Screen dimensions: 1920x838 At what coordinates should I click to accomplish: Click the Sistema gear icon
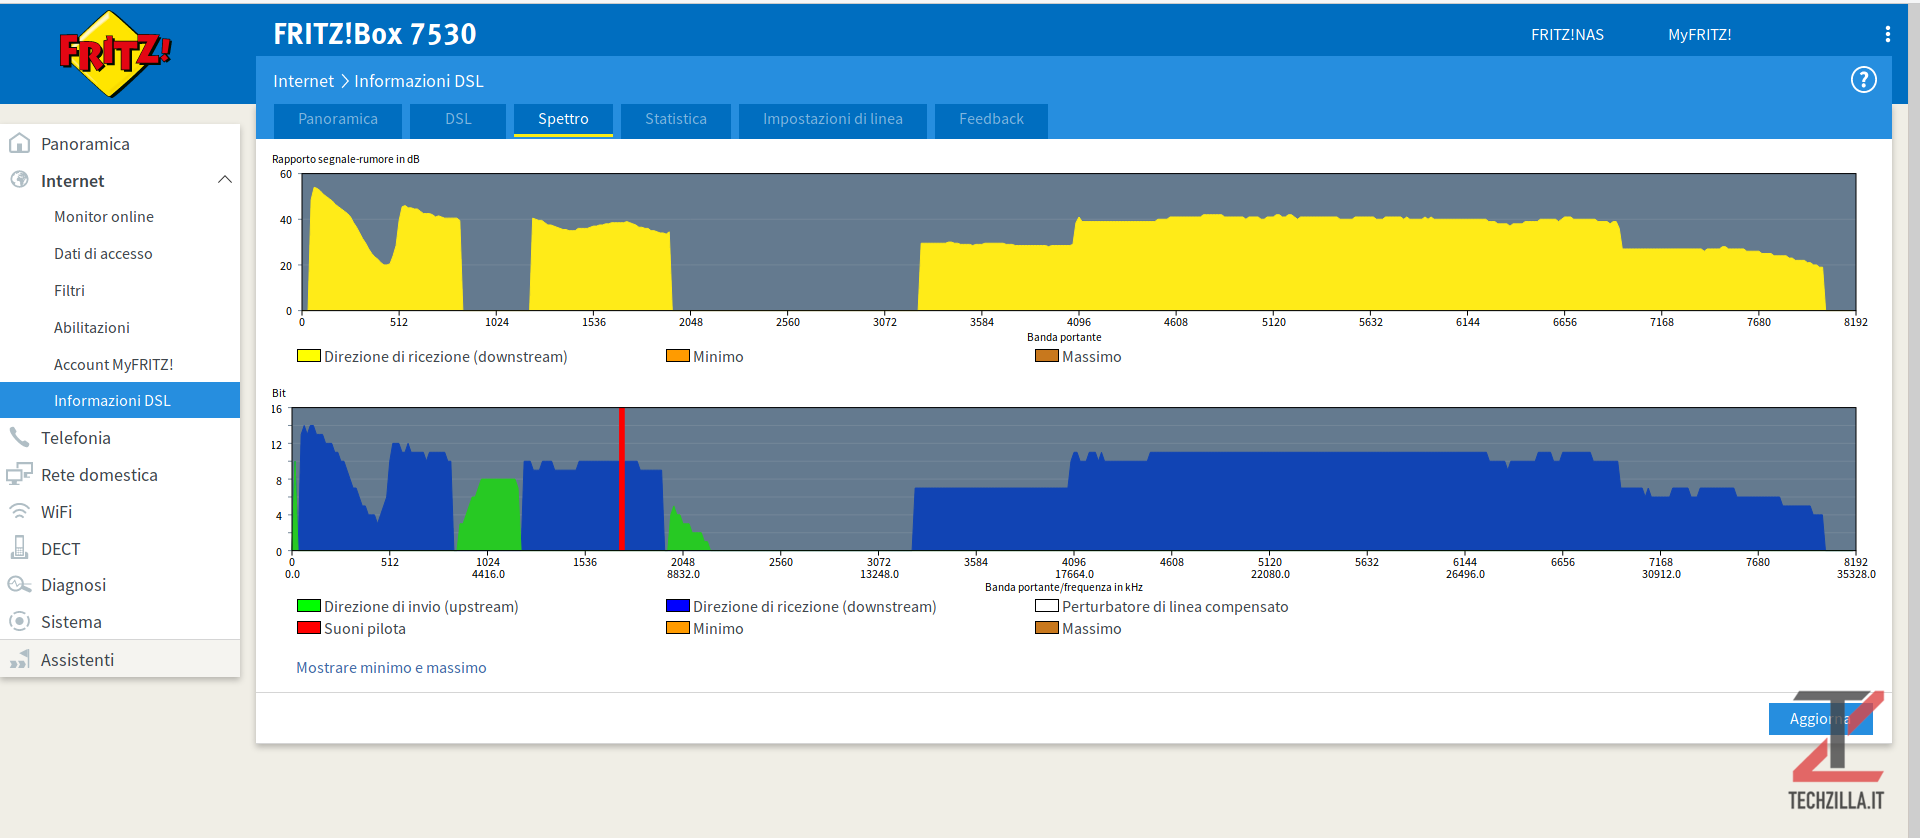pos(19,622)
